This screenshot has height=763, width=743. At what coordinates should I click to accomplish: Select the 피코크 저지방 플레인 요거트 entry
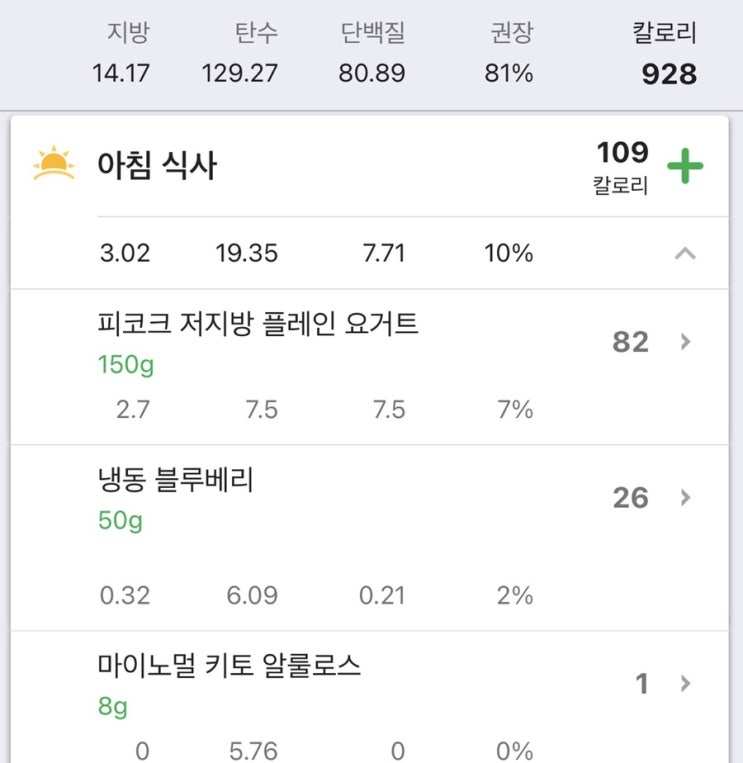258,324
